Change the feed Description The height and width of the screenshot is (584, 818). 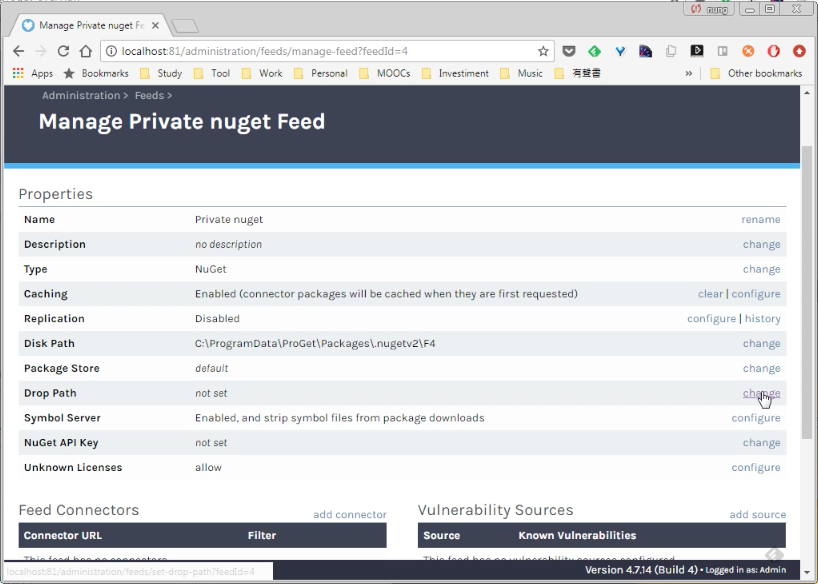(762, 244)
